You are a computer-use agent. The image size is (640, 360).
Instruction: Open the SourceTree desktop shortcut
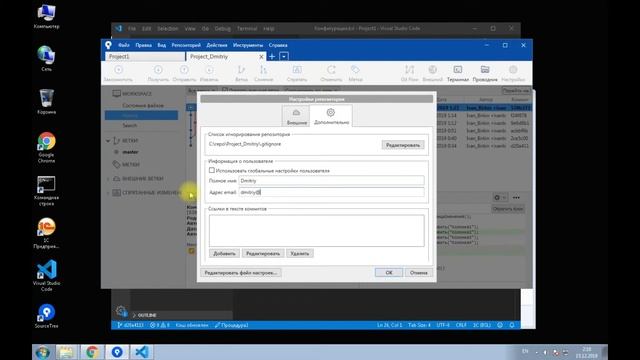46,316
